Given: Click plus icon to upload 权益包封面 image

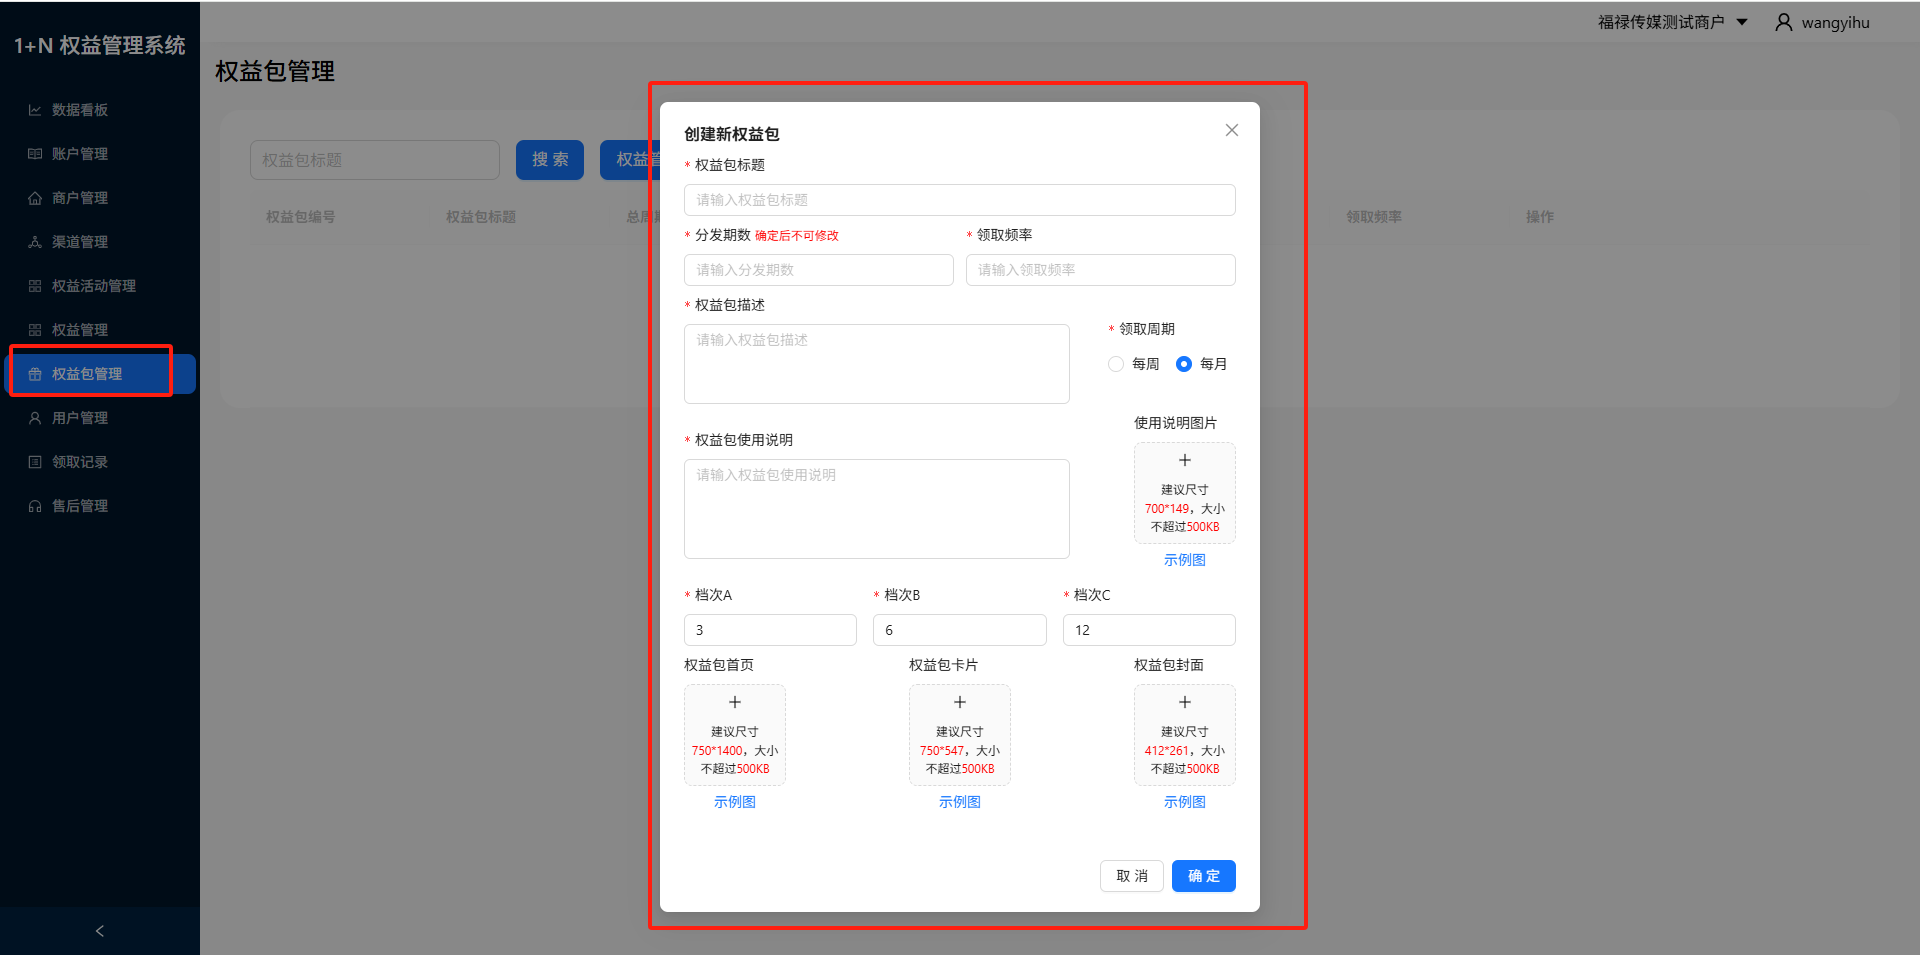Looking at the screenshot, I should point(1184,702).
